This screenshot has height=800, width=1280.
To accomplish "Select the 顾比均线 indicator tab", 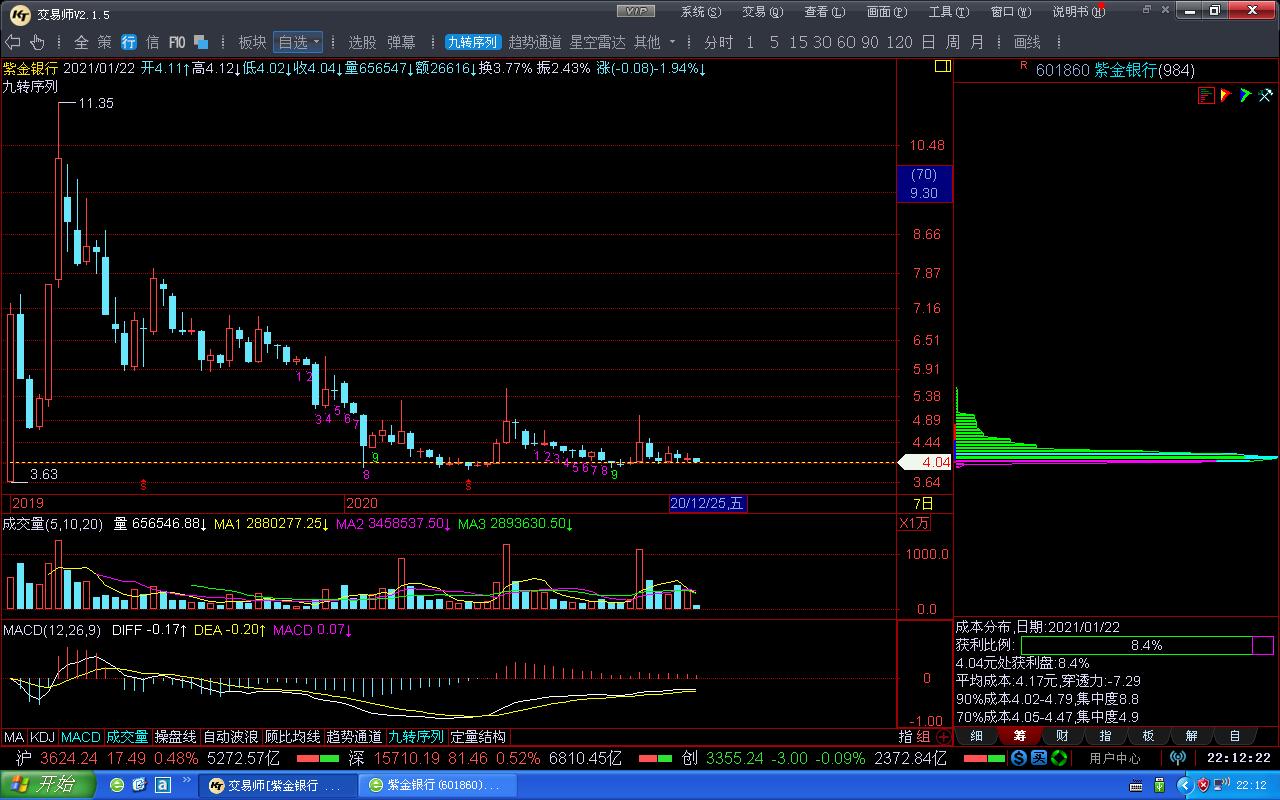I will (292, 737).
